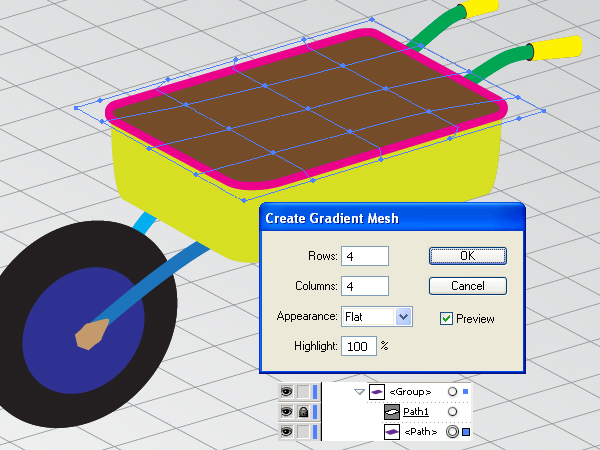Uncheck the Preview checkbox

click(x=446, y=318)
